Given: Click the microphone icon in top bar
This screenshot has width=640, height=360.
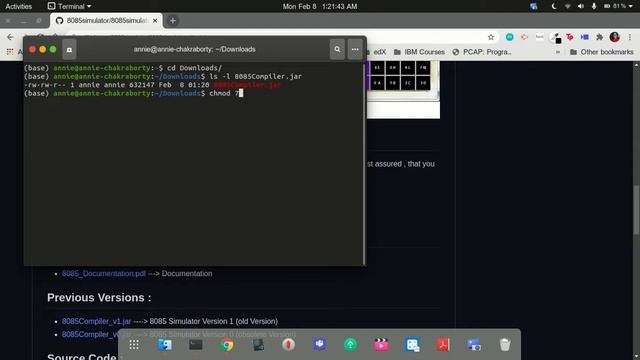Looking at the screenshot, I should click(594, 6).
